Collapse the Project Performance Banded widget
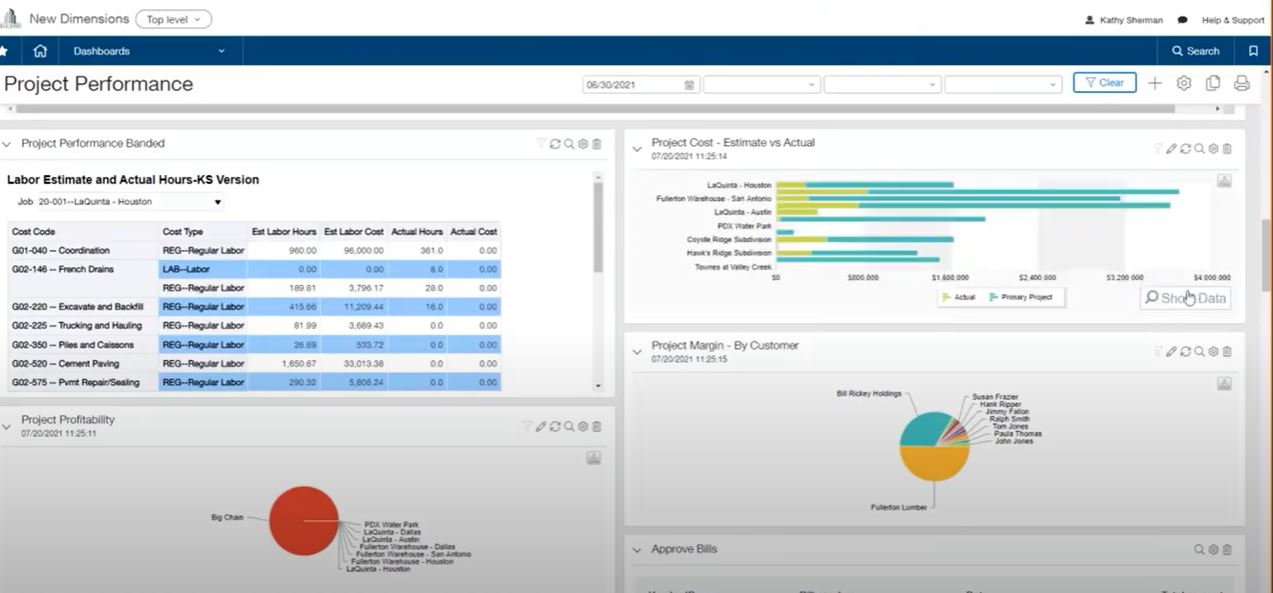The height and width of the screenshot is (593, 1273). (x=7, y=143)
